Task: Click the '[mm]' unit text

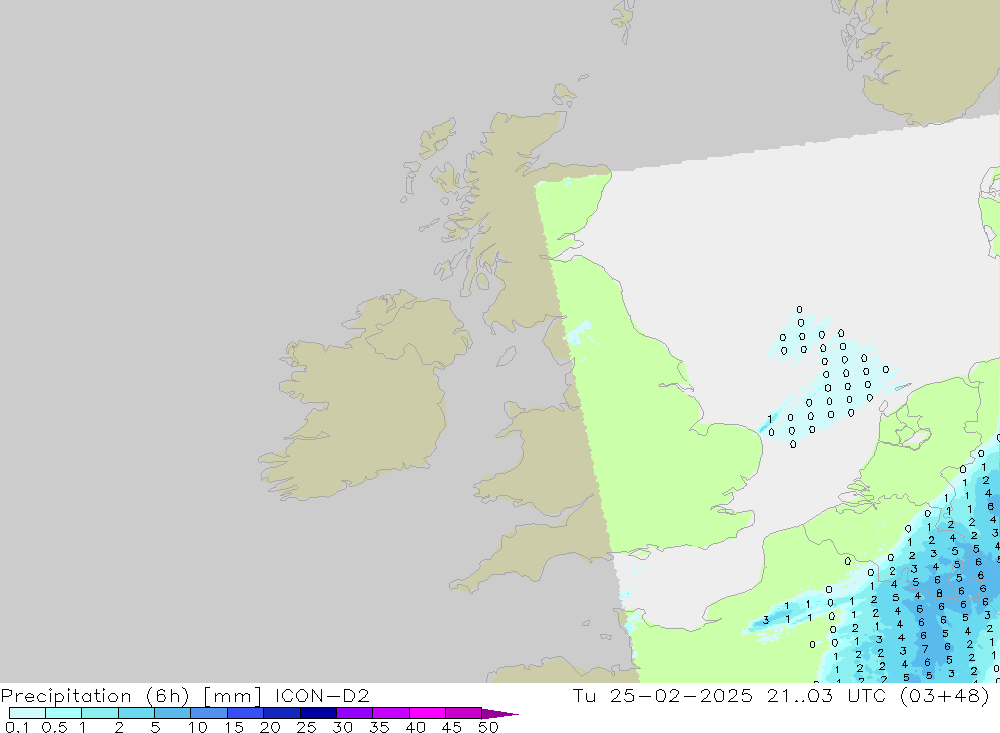Action: 232,695
